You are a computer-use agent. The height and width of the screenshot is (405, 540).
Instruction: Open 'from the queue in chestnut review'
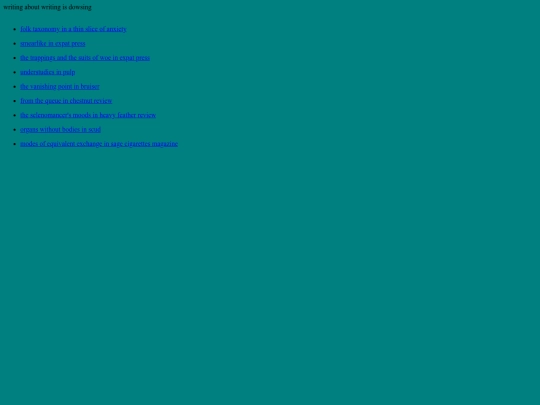[66, 101]
